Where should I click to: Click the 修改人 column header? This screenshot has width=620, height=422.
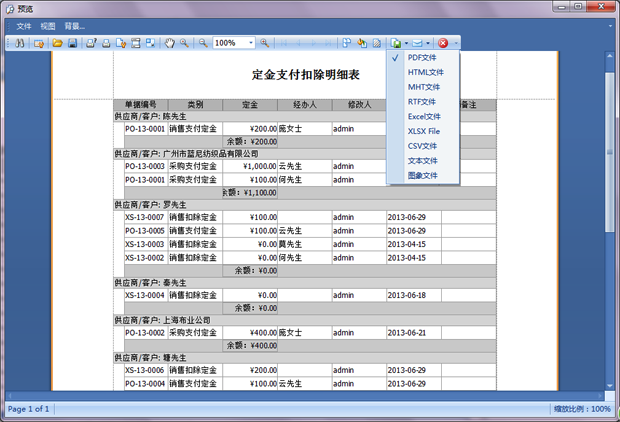click(359, 105)
